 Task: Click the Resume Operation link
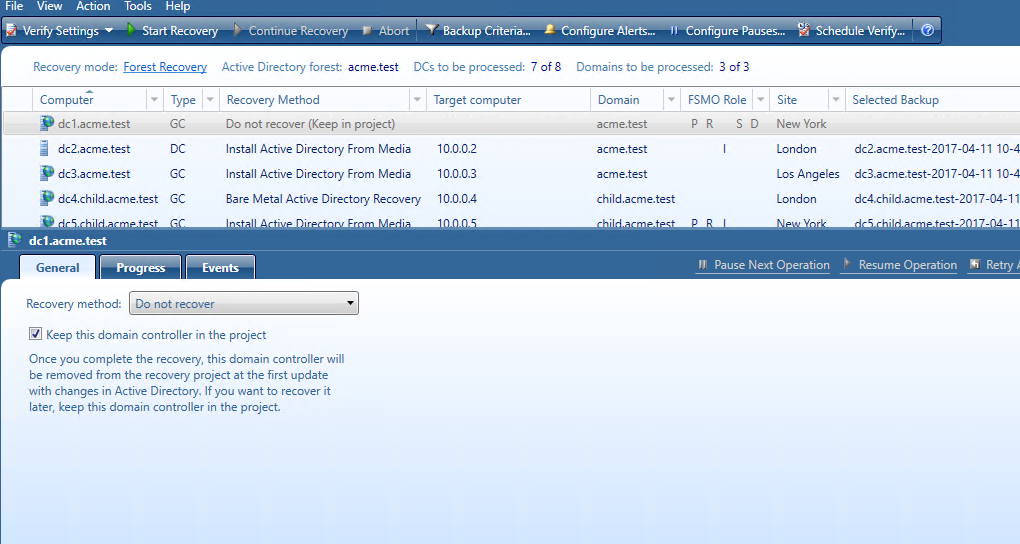pyautogui.click(x=907, y=265)
